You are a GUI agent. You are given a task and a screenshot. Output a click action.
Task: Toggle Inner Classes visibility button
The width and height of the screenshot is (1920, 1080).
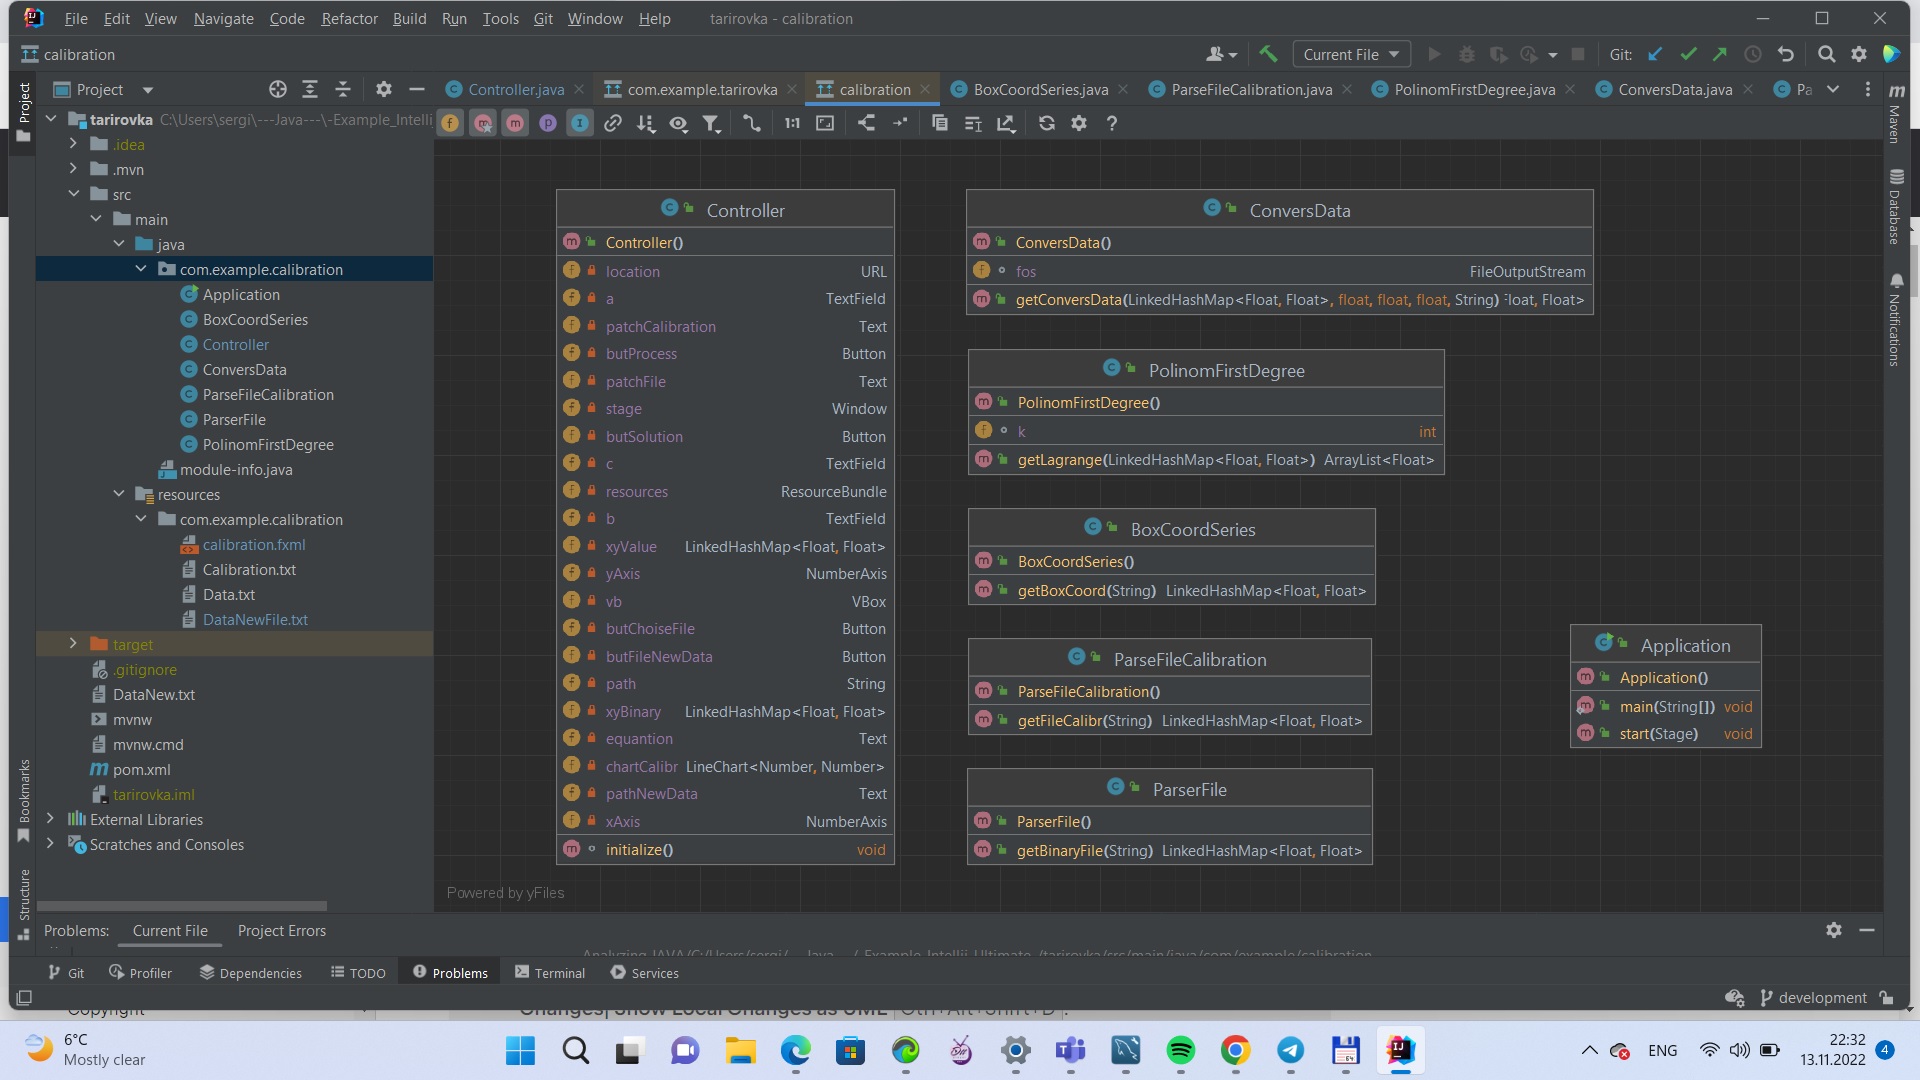pos(580,123)
